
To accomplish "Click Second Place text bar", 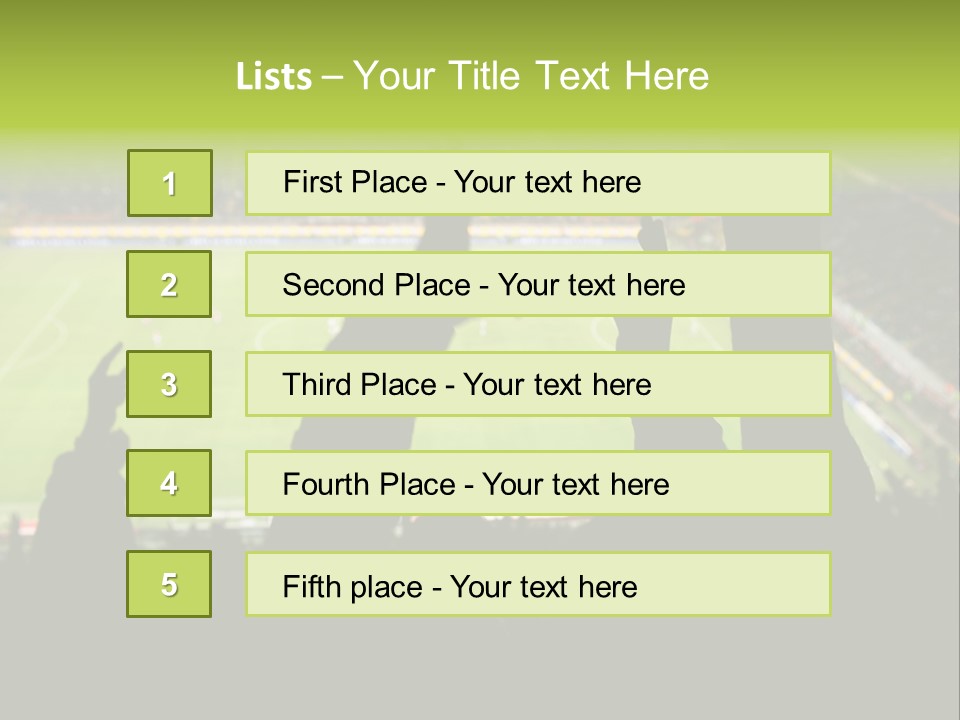I will [538, 284].
